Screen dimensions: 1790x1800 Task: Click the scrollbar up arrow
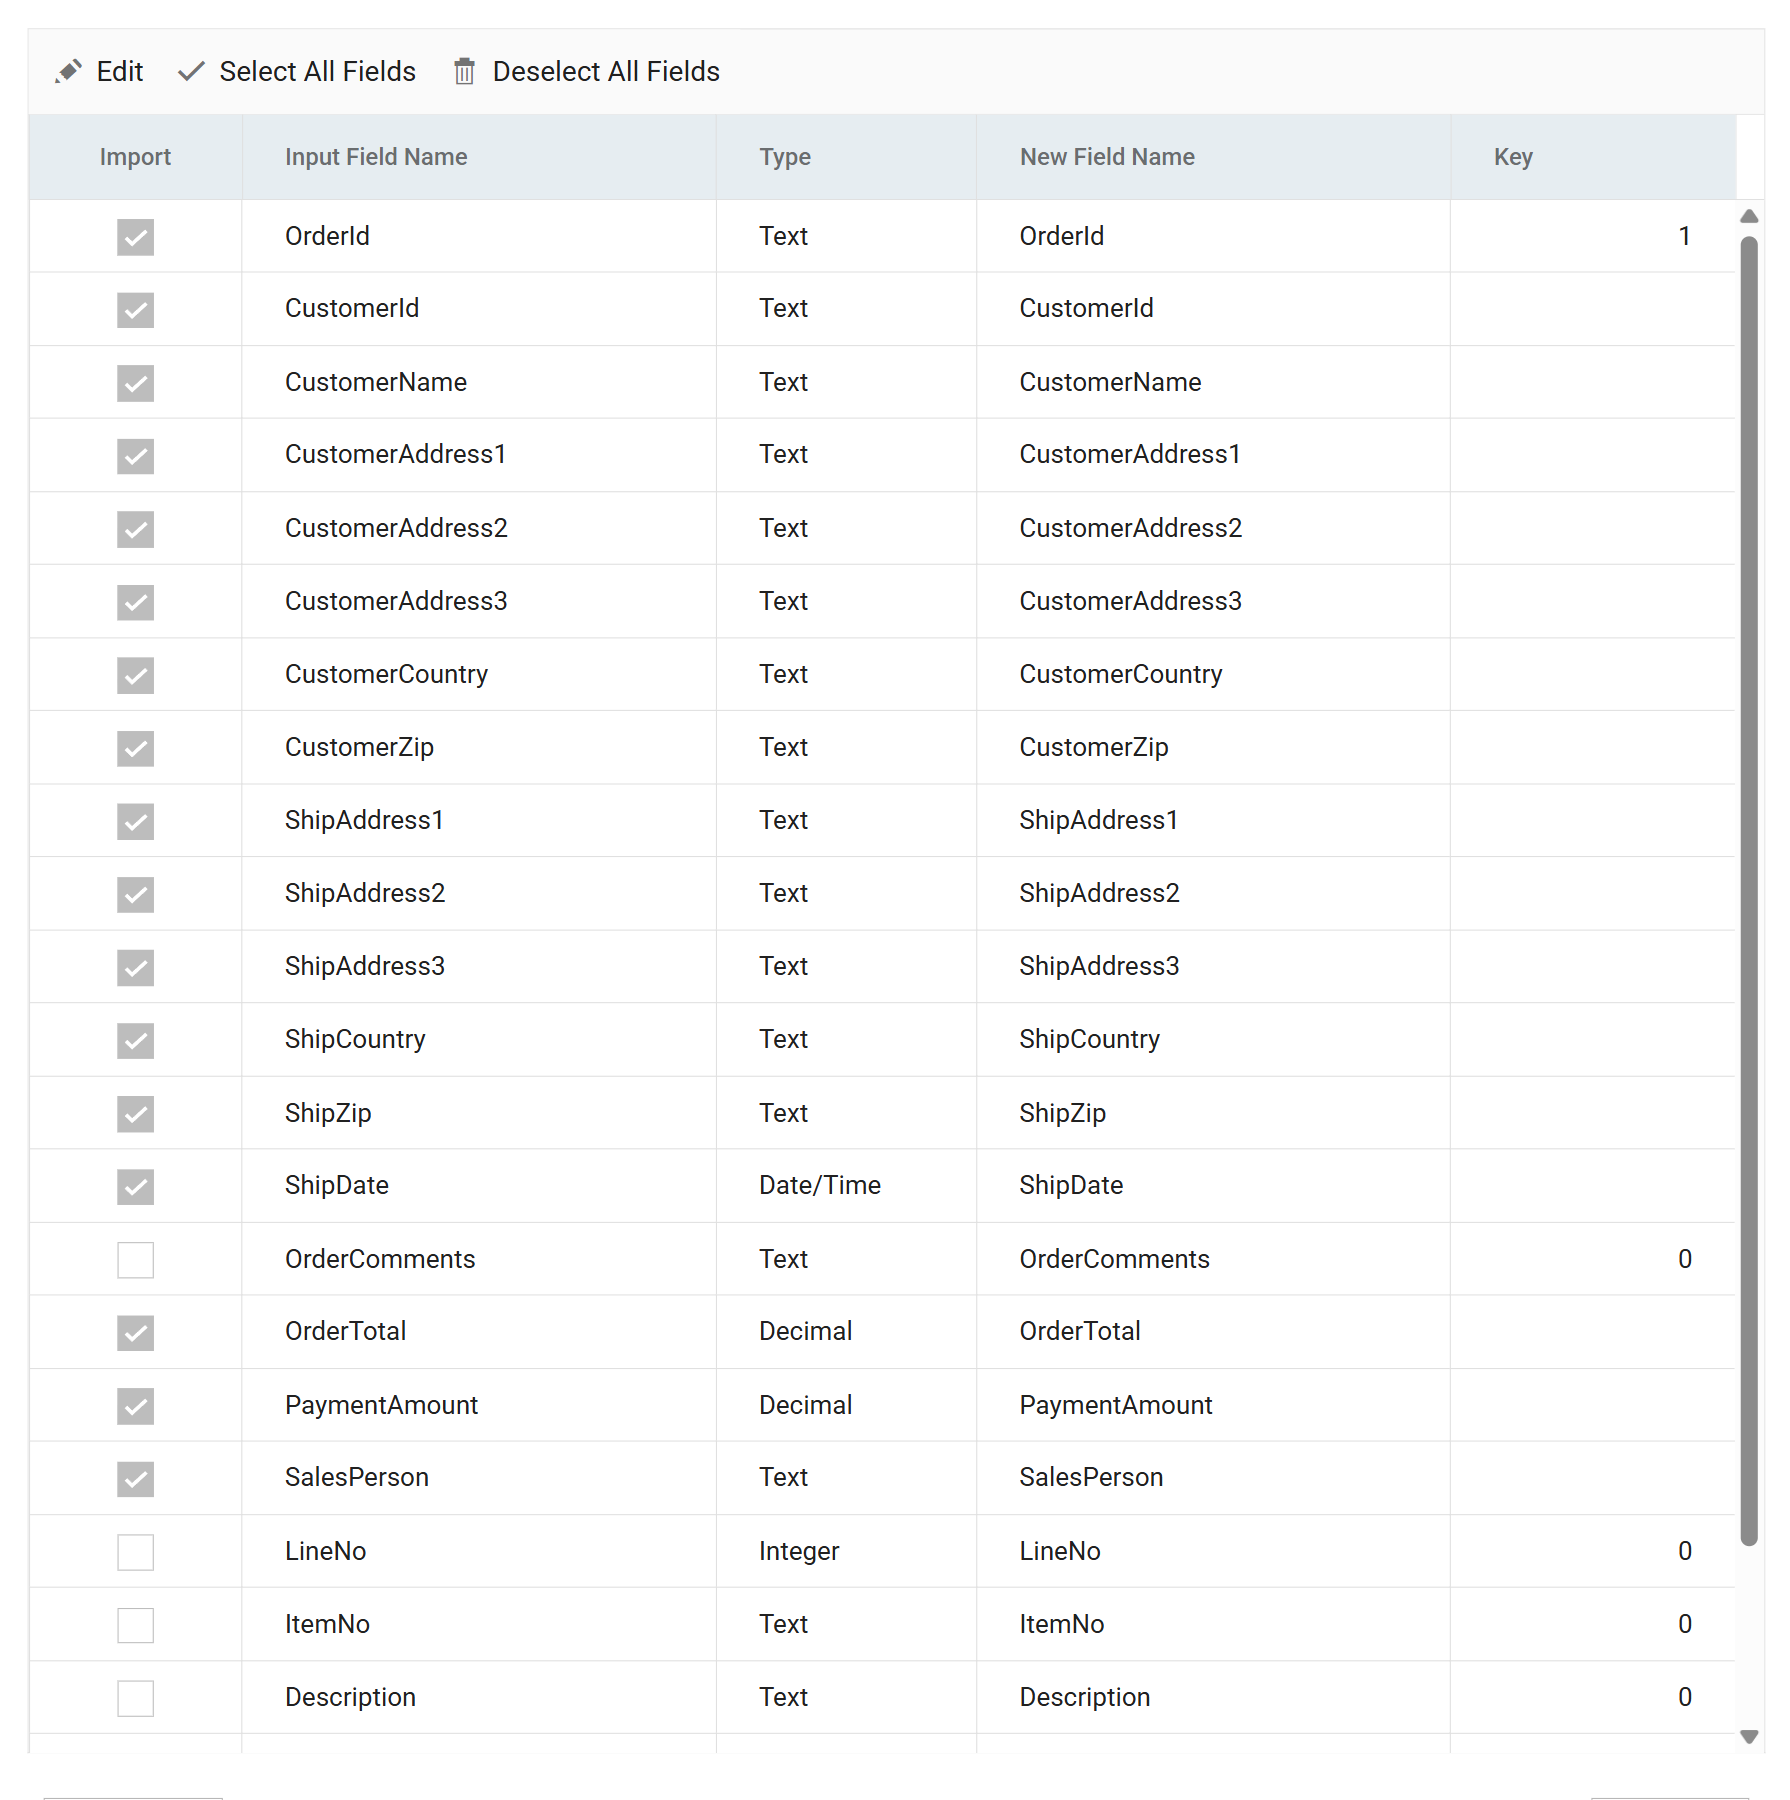(1749, 216)
